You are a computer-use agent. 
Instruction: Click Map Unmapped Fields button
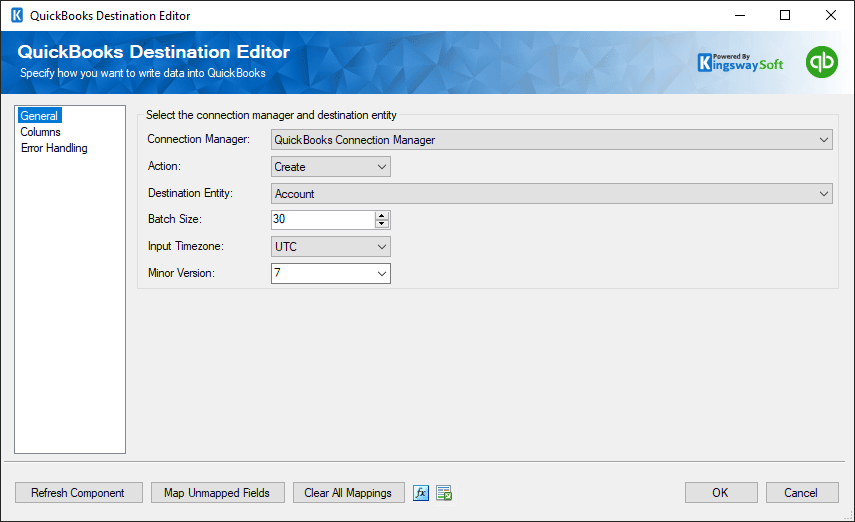pyautogui.click(x=218, y=493)
